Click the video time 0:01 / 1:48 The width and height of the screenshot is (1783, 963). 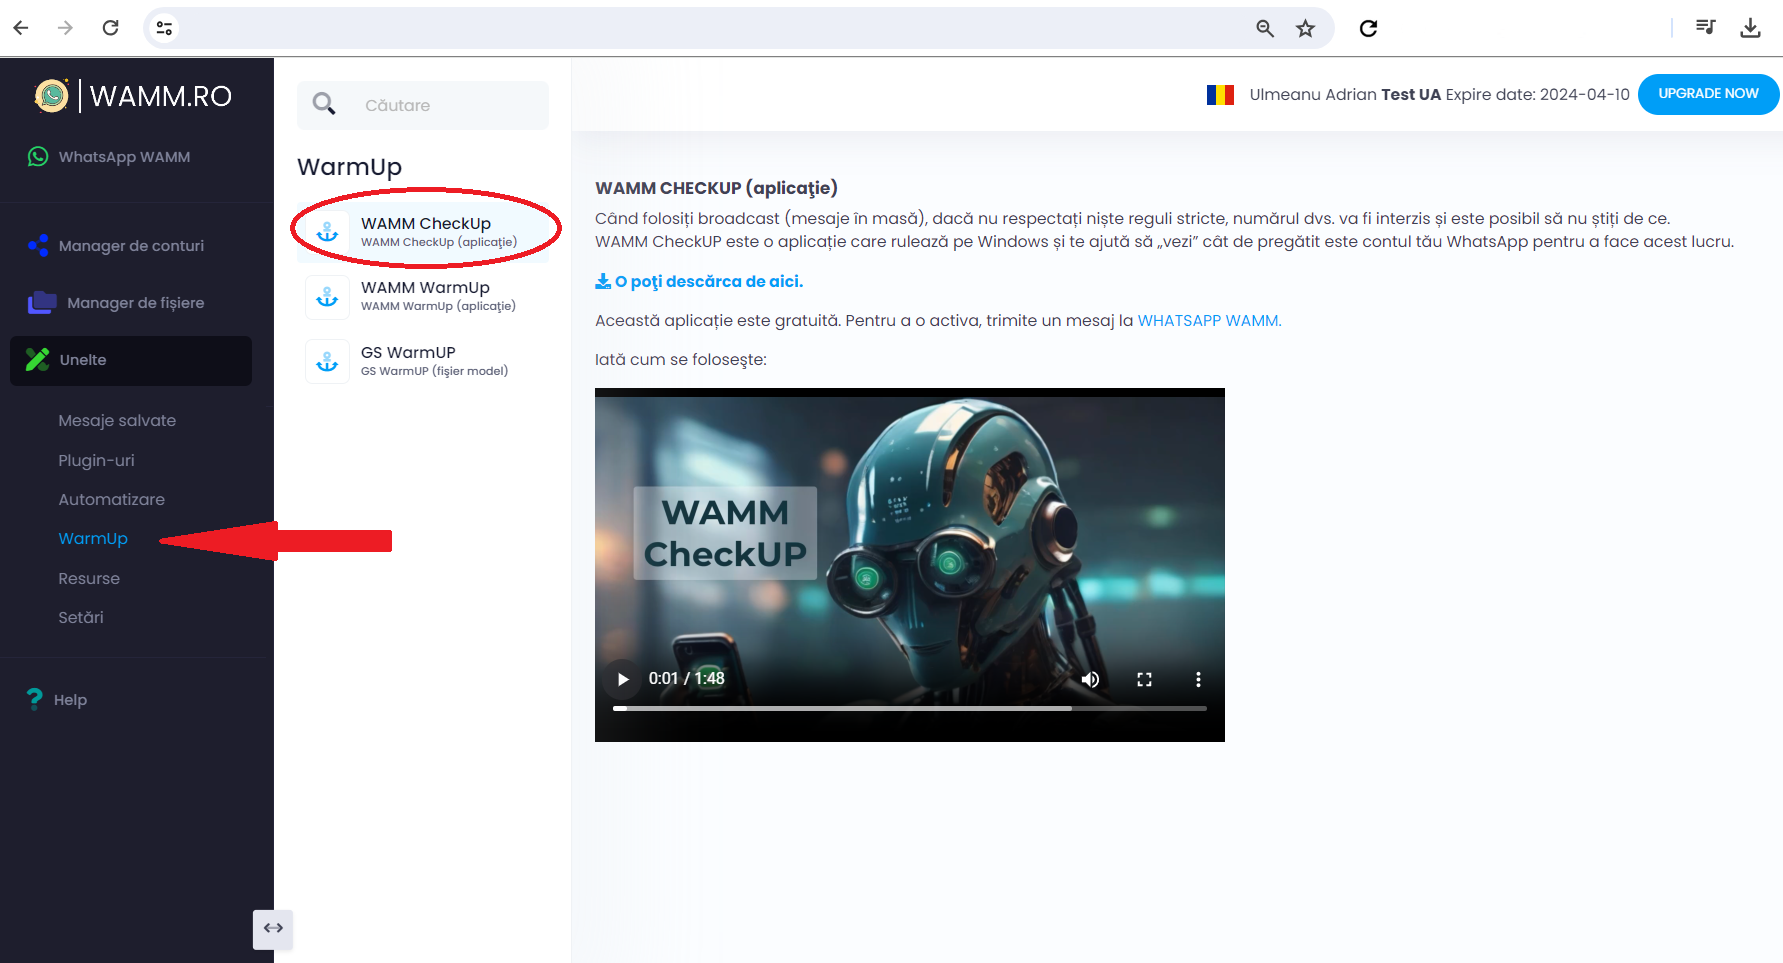[x=686, y=679]
